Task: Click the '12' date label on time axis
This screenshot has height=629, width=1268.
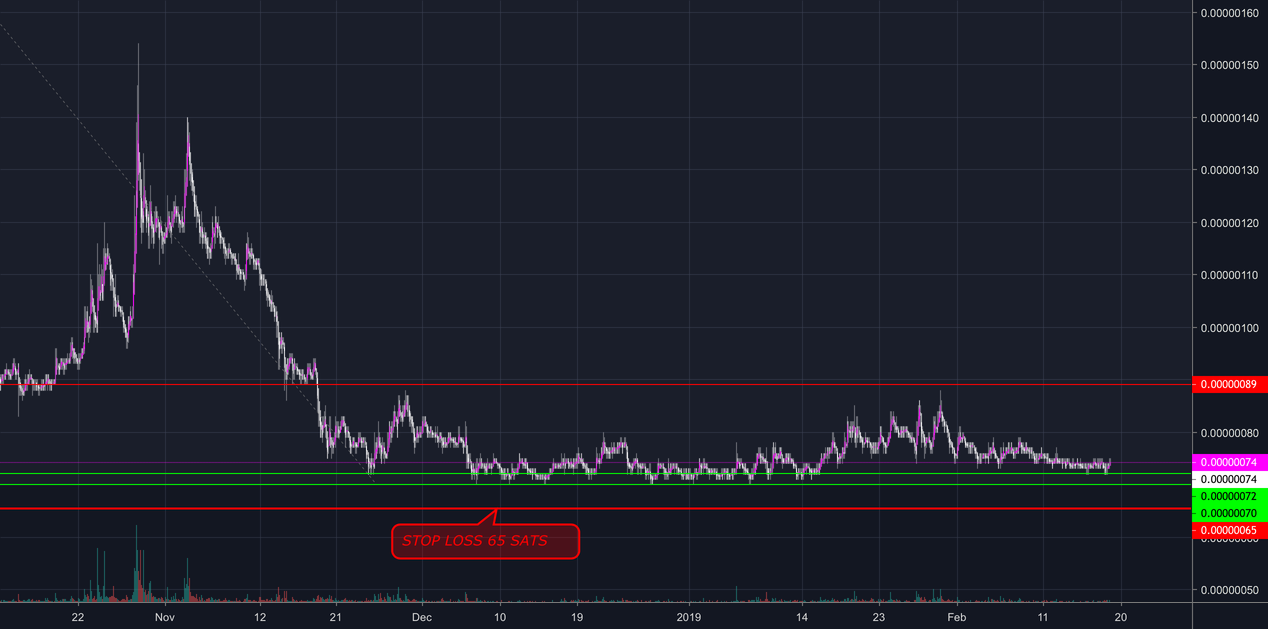Action: (x=259, y=617)
